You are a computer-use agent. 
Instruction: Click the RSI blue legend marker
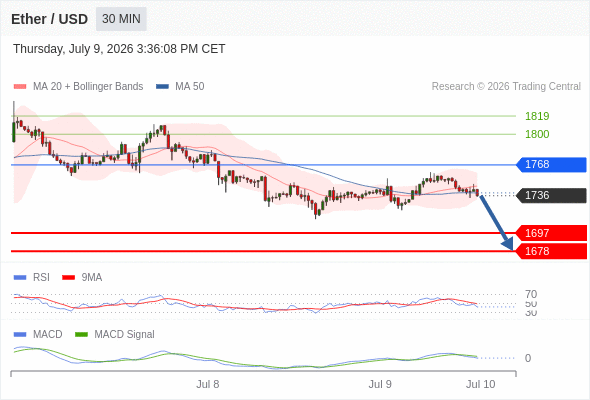coord(20,278)
